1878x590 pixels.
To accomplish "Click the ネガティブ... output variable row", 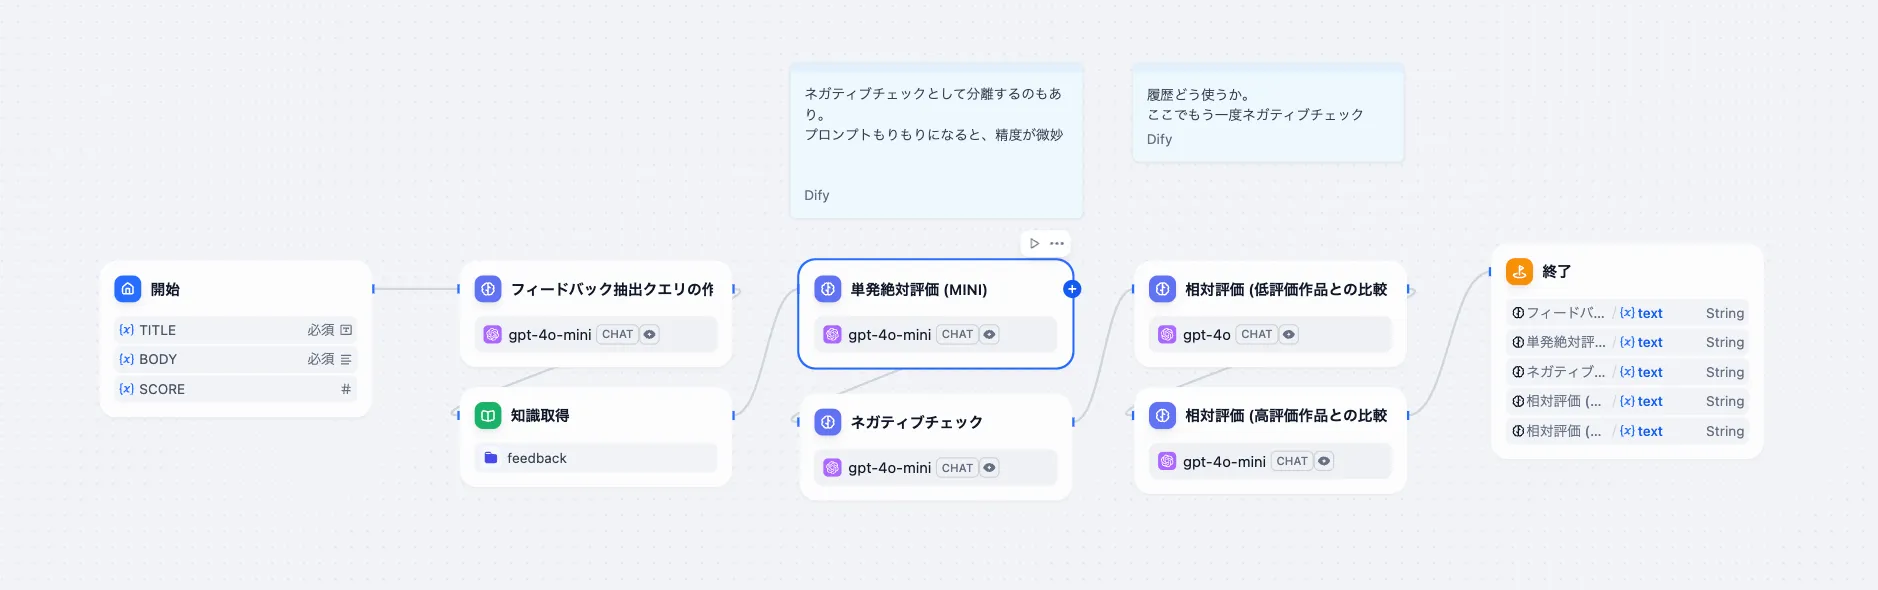I will pos(1627,372).
